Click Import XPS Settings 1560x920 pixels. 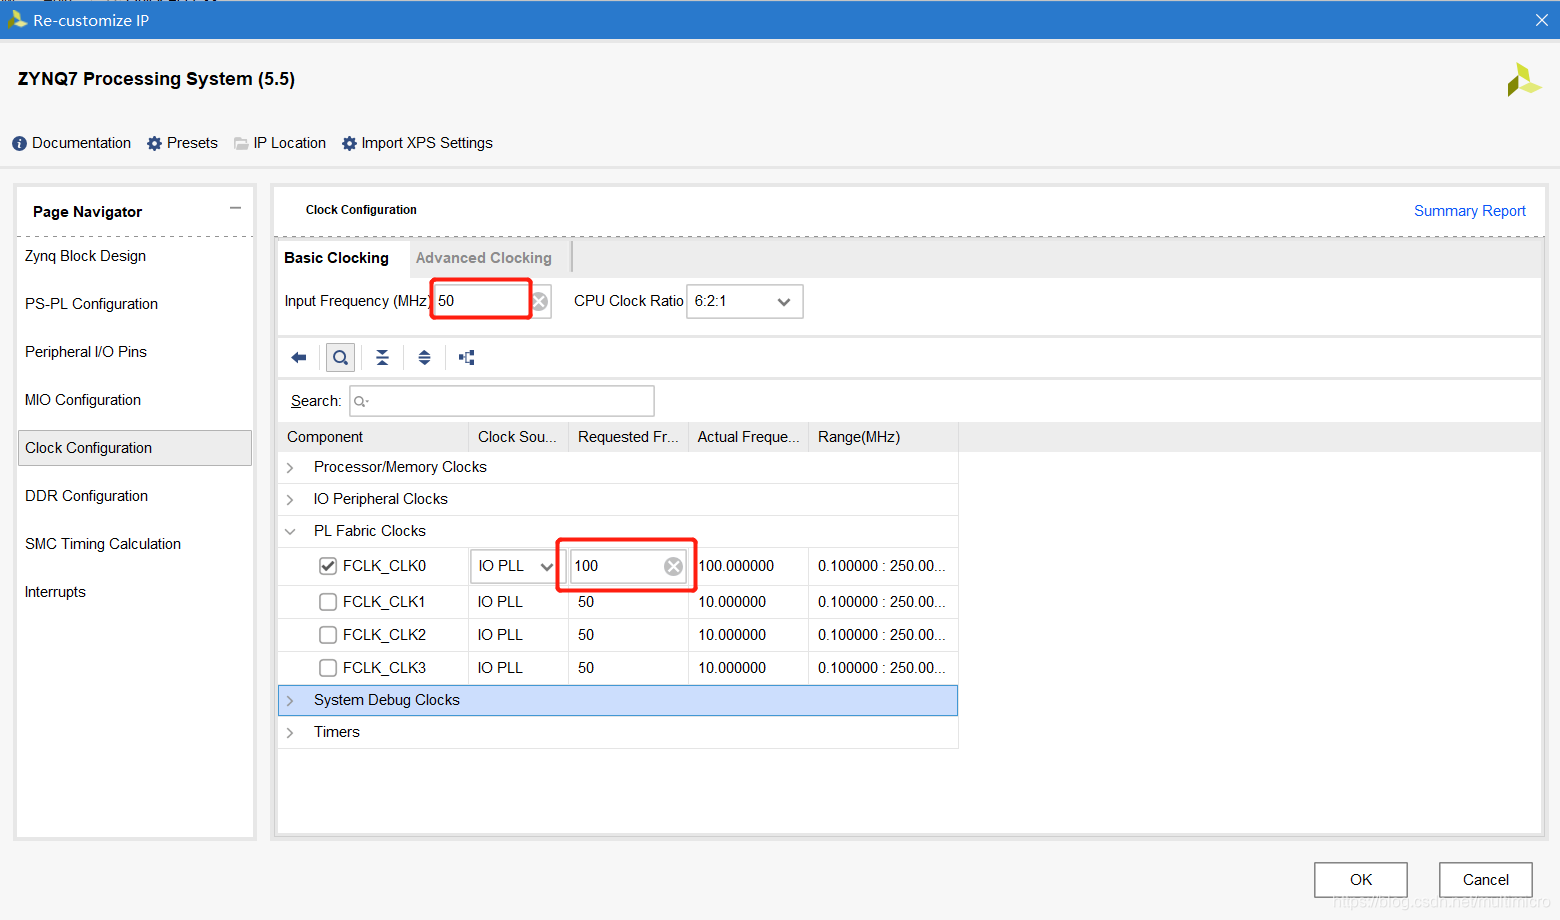pyautogui.click(x=417, y=143)
